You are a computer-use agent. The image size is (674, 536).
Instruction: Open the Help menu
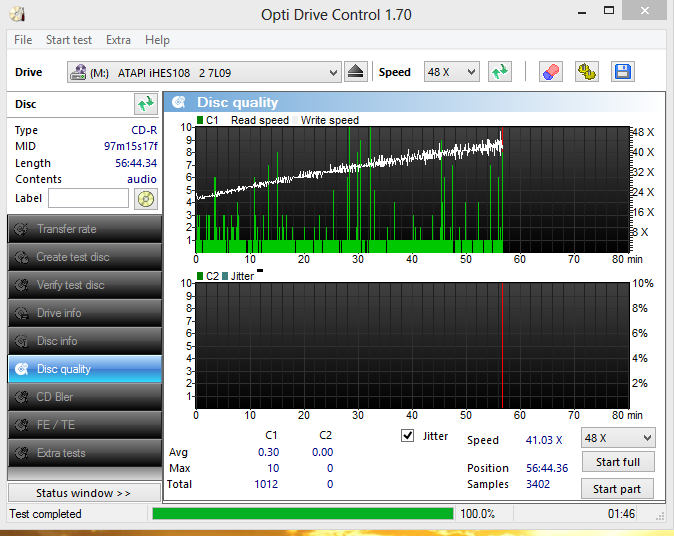(157, 40)
